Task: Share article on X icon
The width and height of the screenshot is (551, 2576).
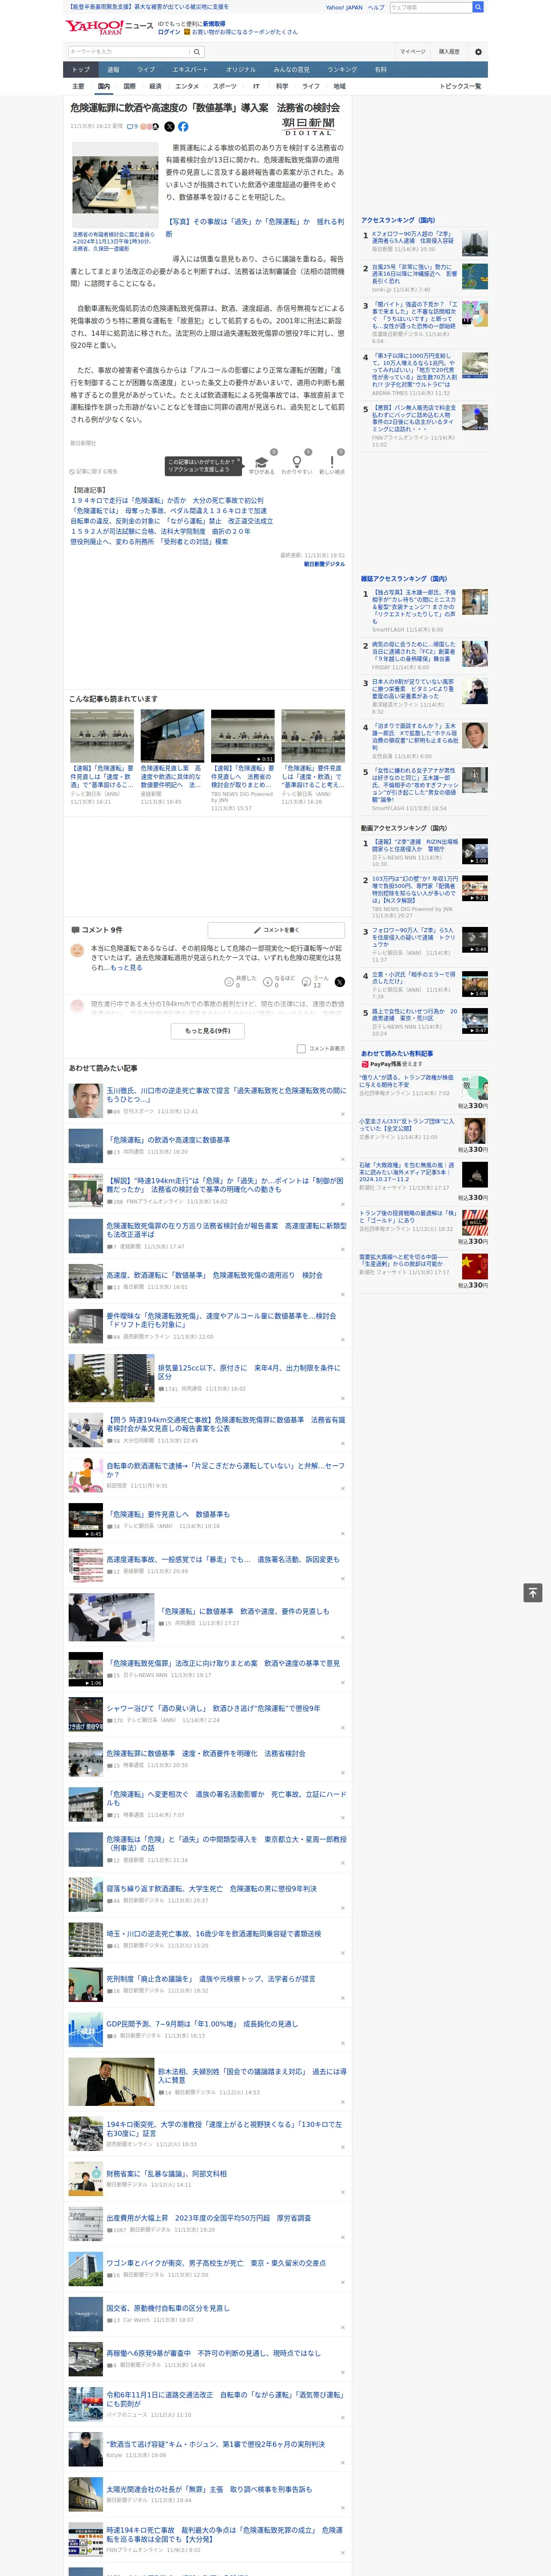Action: (x=169, y=127)
